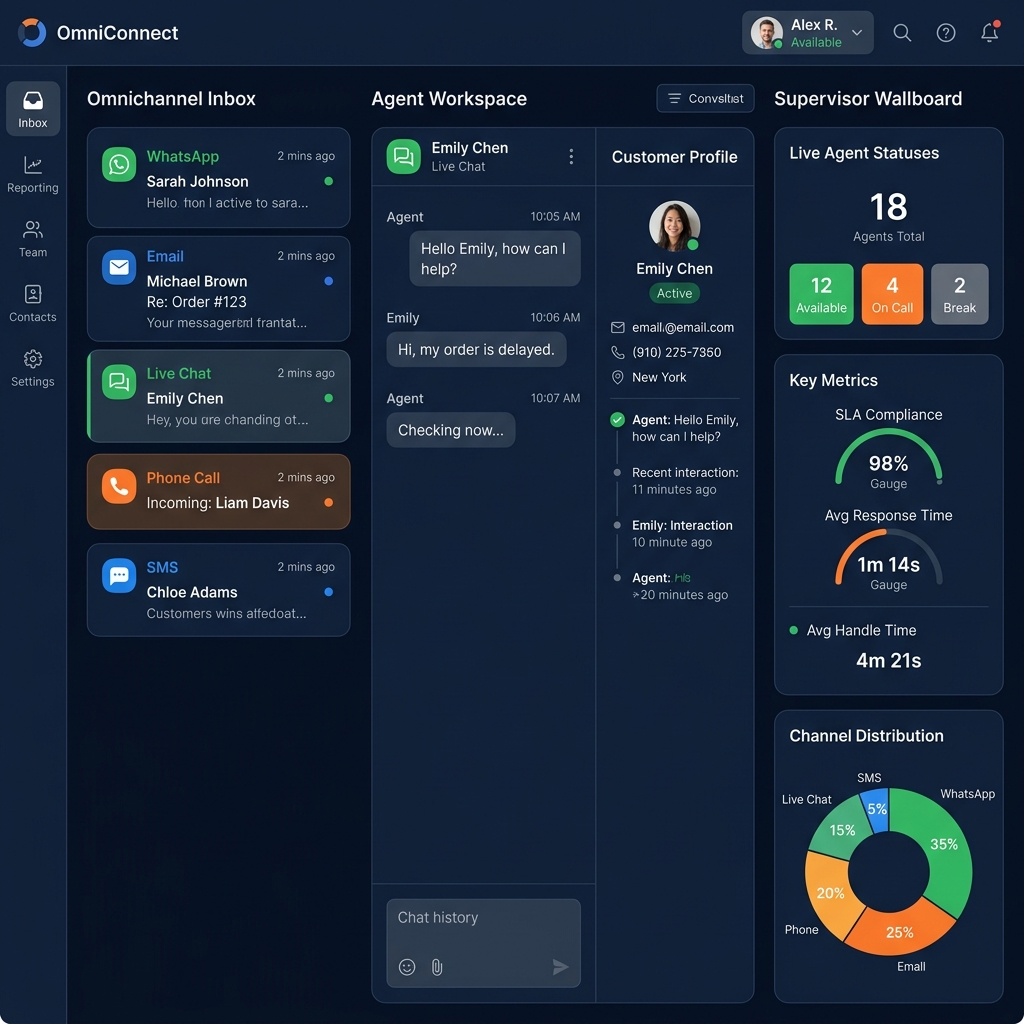Open Chloe Adams SMS conversation
Viewport: 1024px width, 1024px height.
pos(218,590)
